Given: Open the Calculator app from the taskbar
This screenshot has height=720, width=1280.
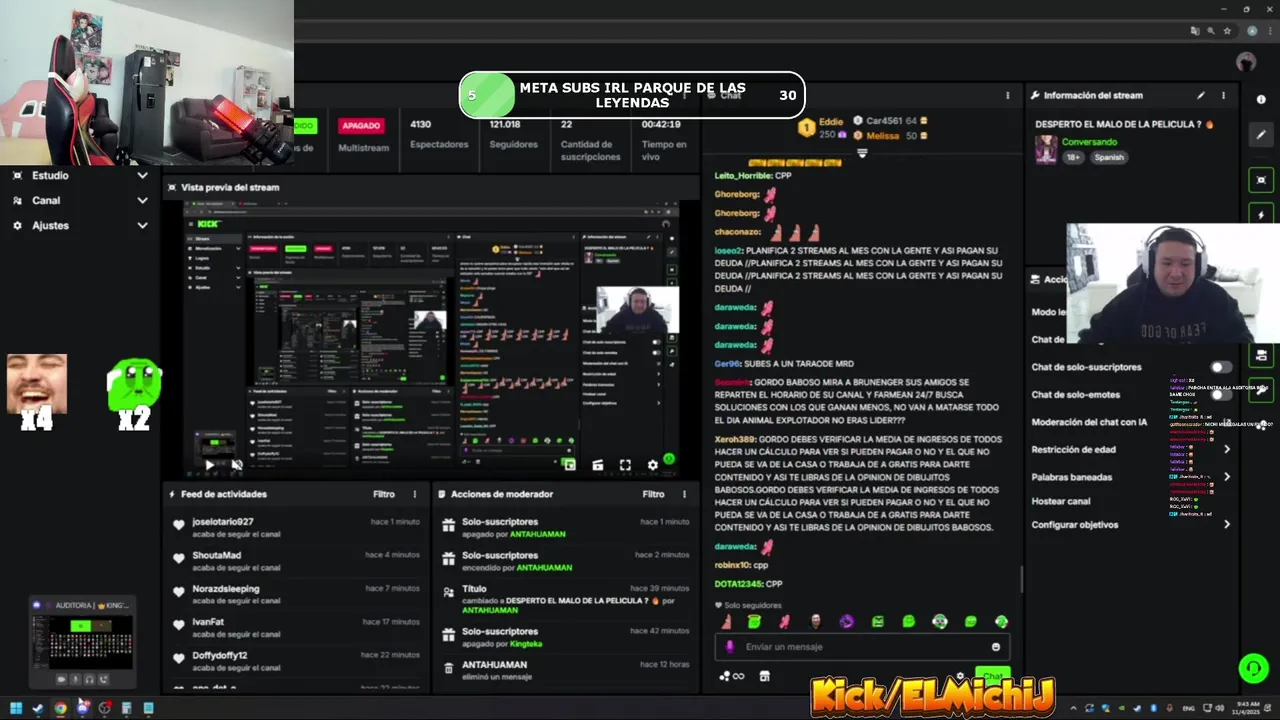Looking at the screenshot, I should [126, 708].
